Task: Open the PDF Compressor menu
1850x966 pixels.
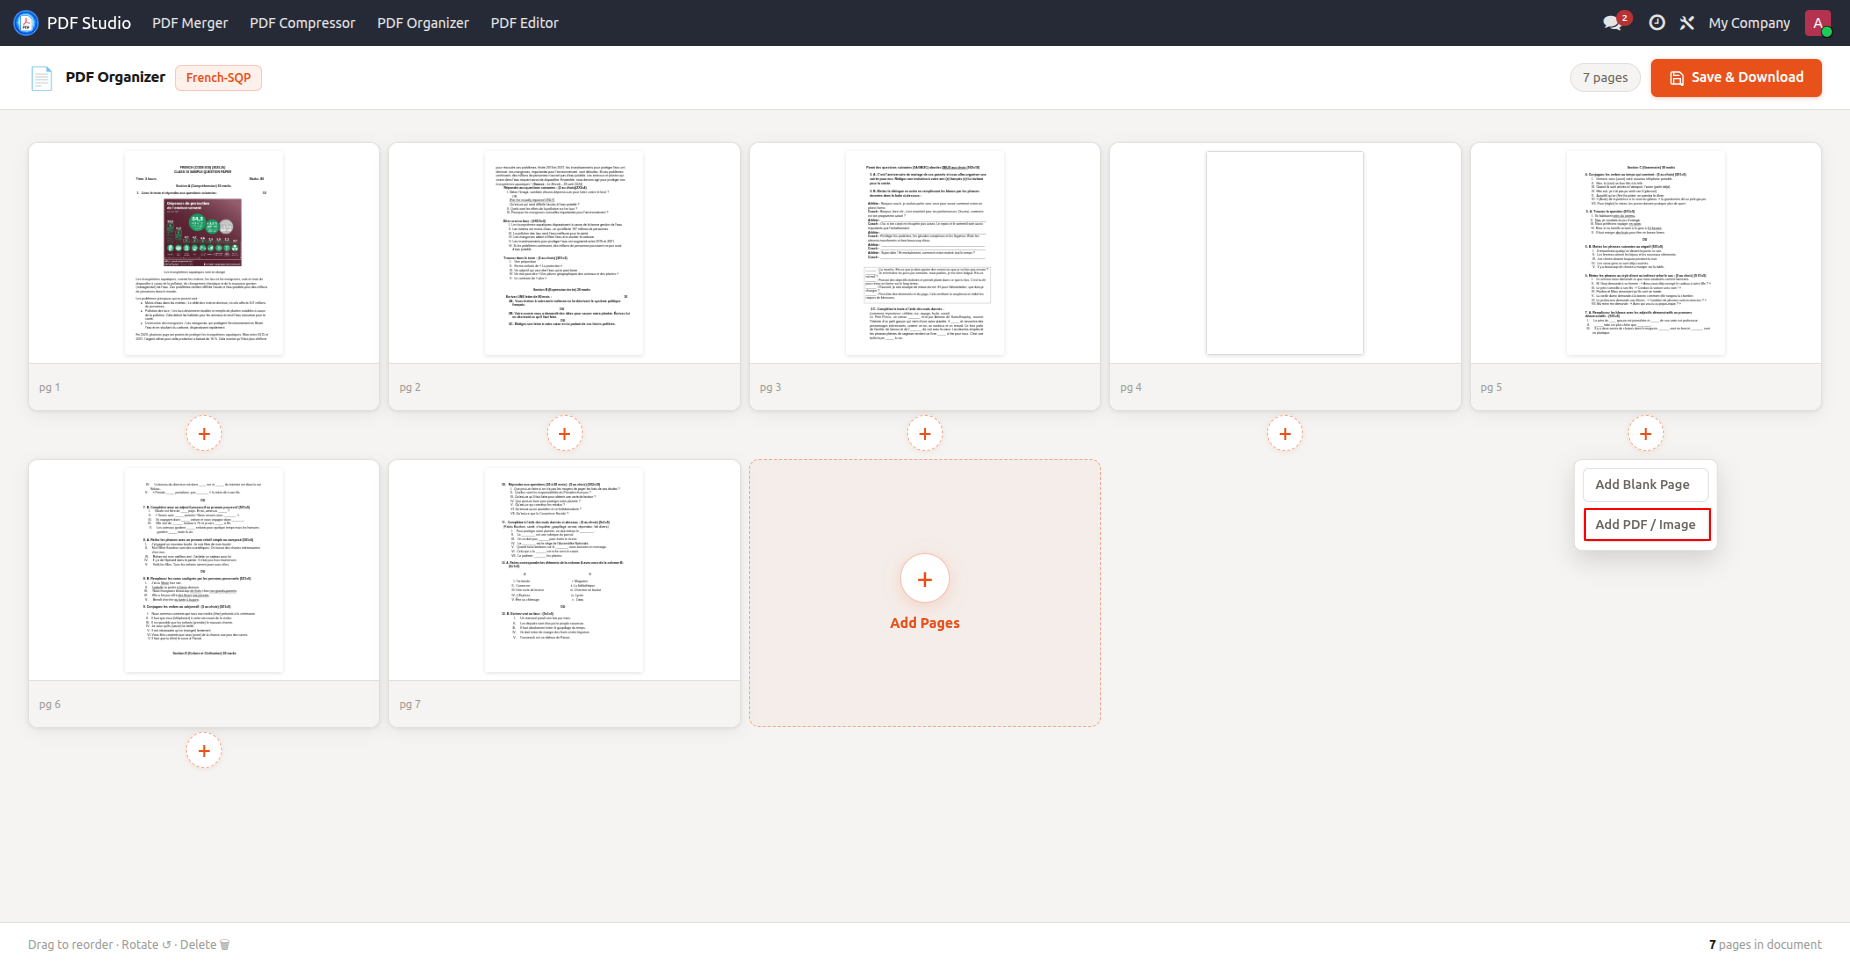Action: [302, 23]
